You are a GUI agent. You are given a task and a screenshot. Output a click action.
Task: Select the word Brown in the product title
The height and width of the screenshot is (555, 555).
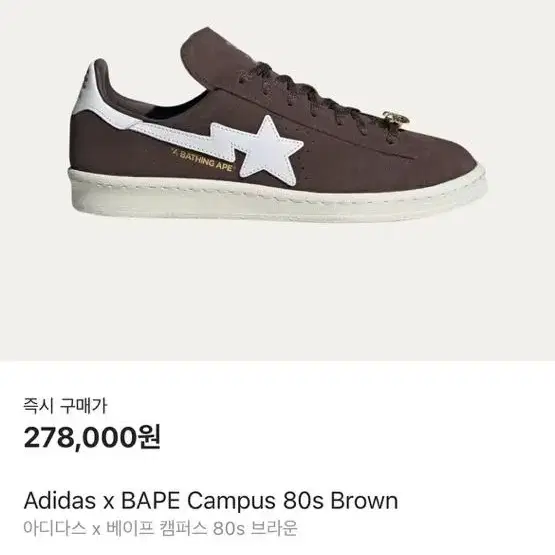pos(364,501)
